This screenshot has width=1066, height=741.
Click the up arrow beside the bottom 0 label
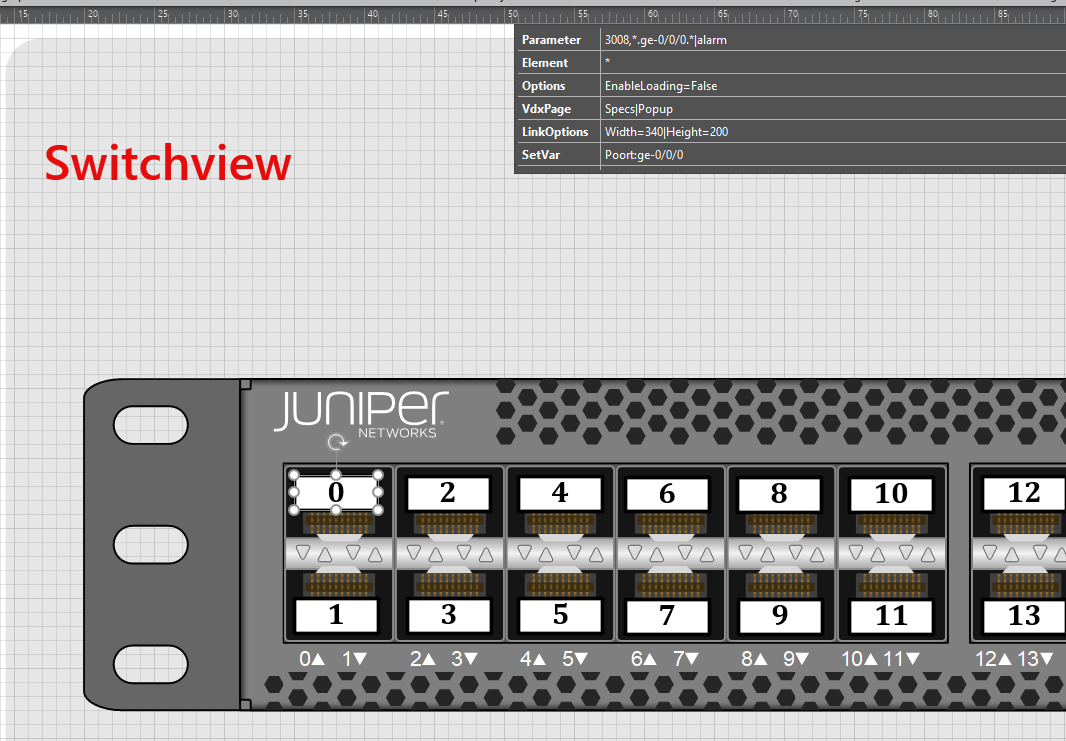point(318,659)
